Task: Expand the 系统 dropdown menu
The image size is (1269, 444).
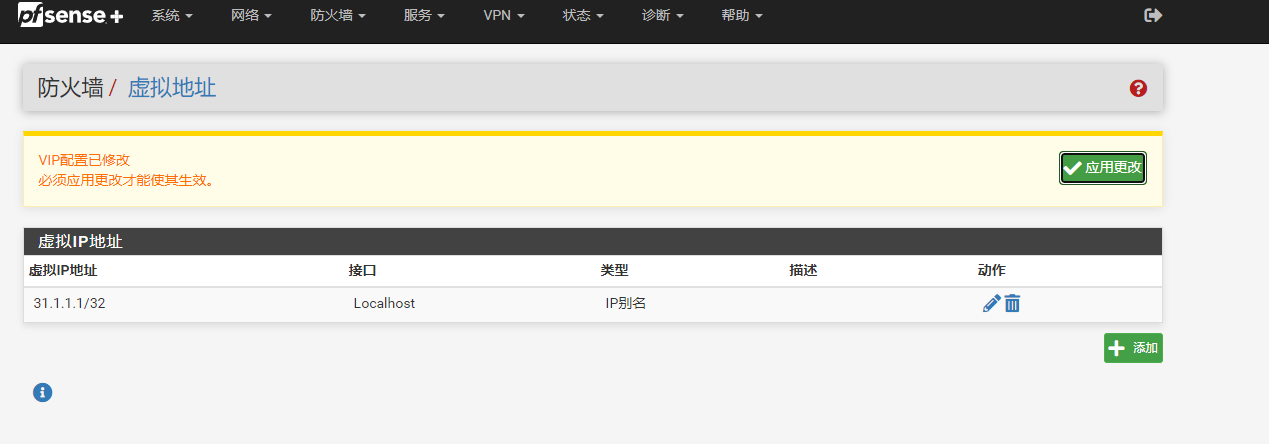Action: coord(171,16)
